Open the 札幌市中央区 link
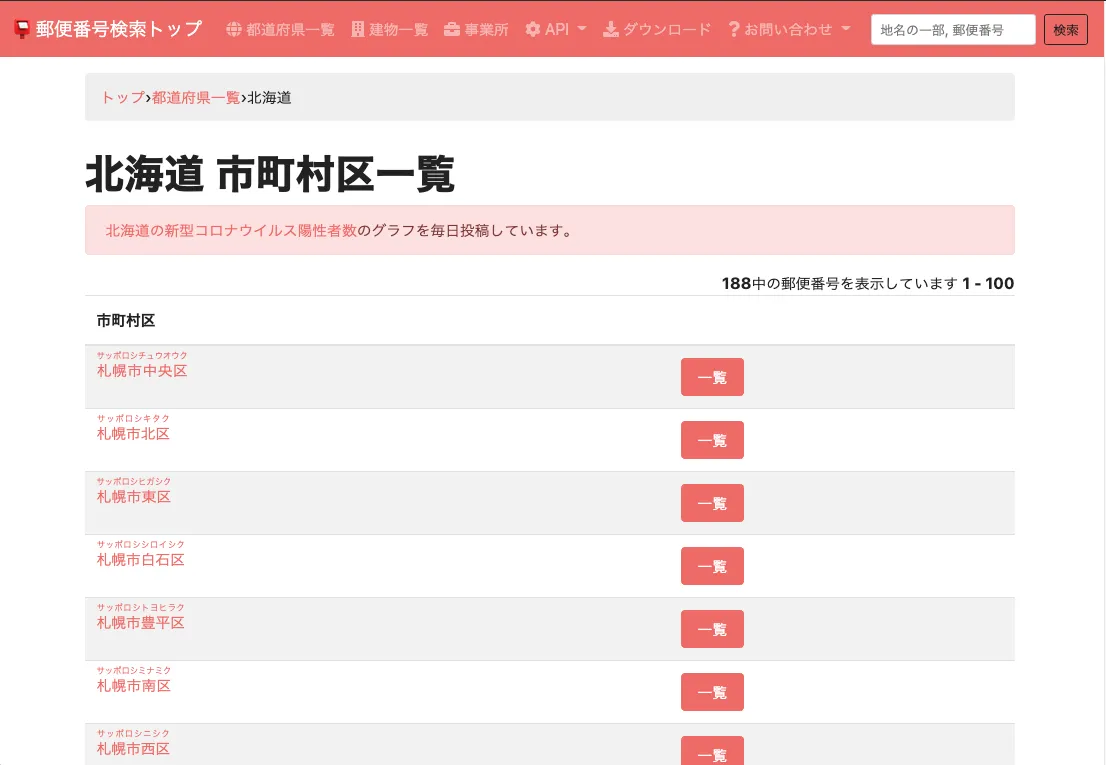This screenshot has height=765, width=1106. (142, 371)
